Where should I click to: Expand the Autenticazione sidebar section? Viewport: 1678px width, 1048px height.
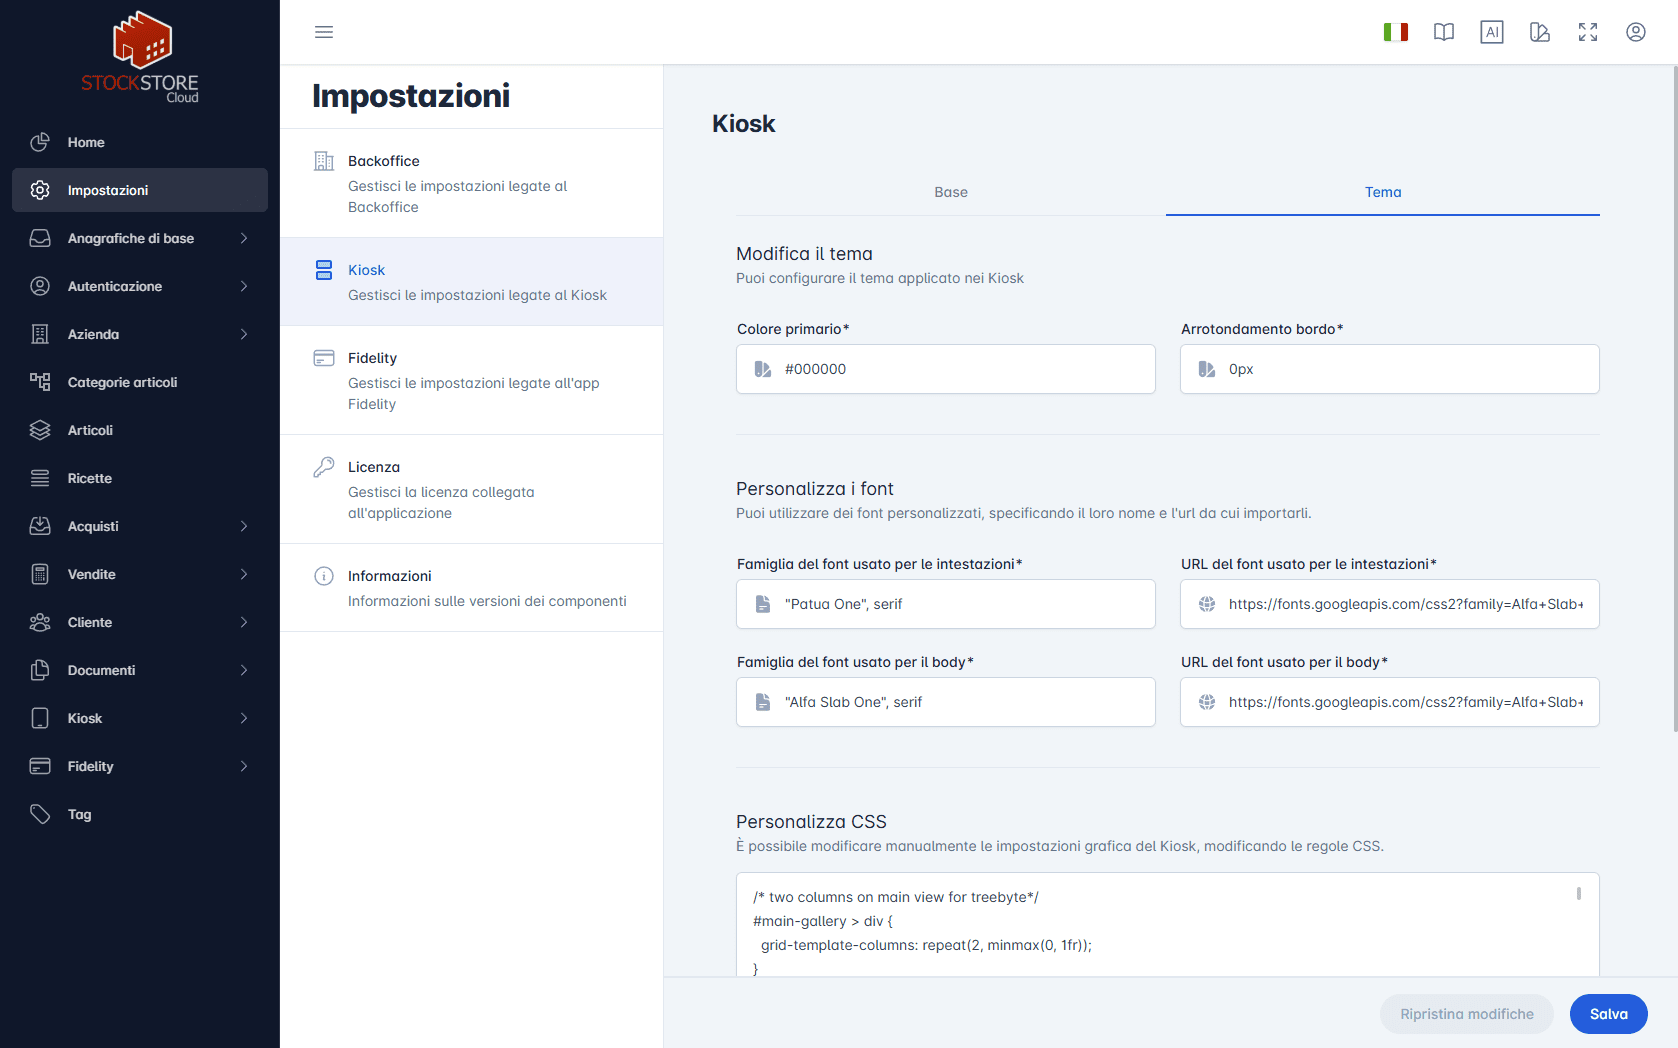pyautogui.click(x=140, y=286)
